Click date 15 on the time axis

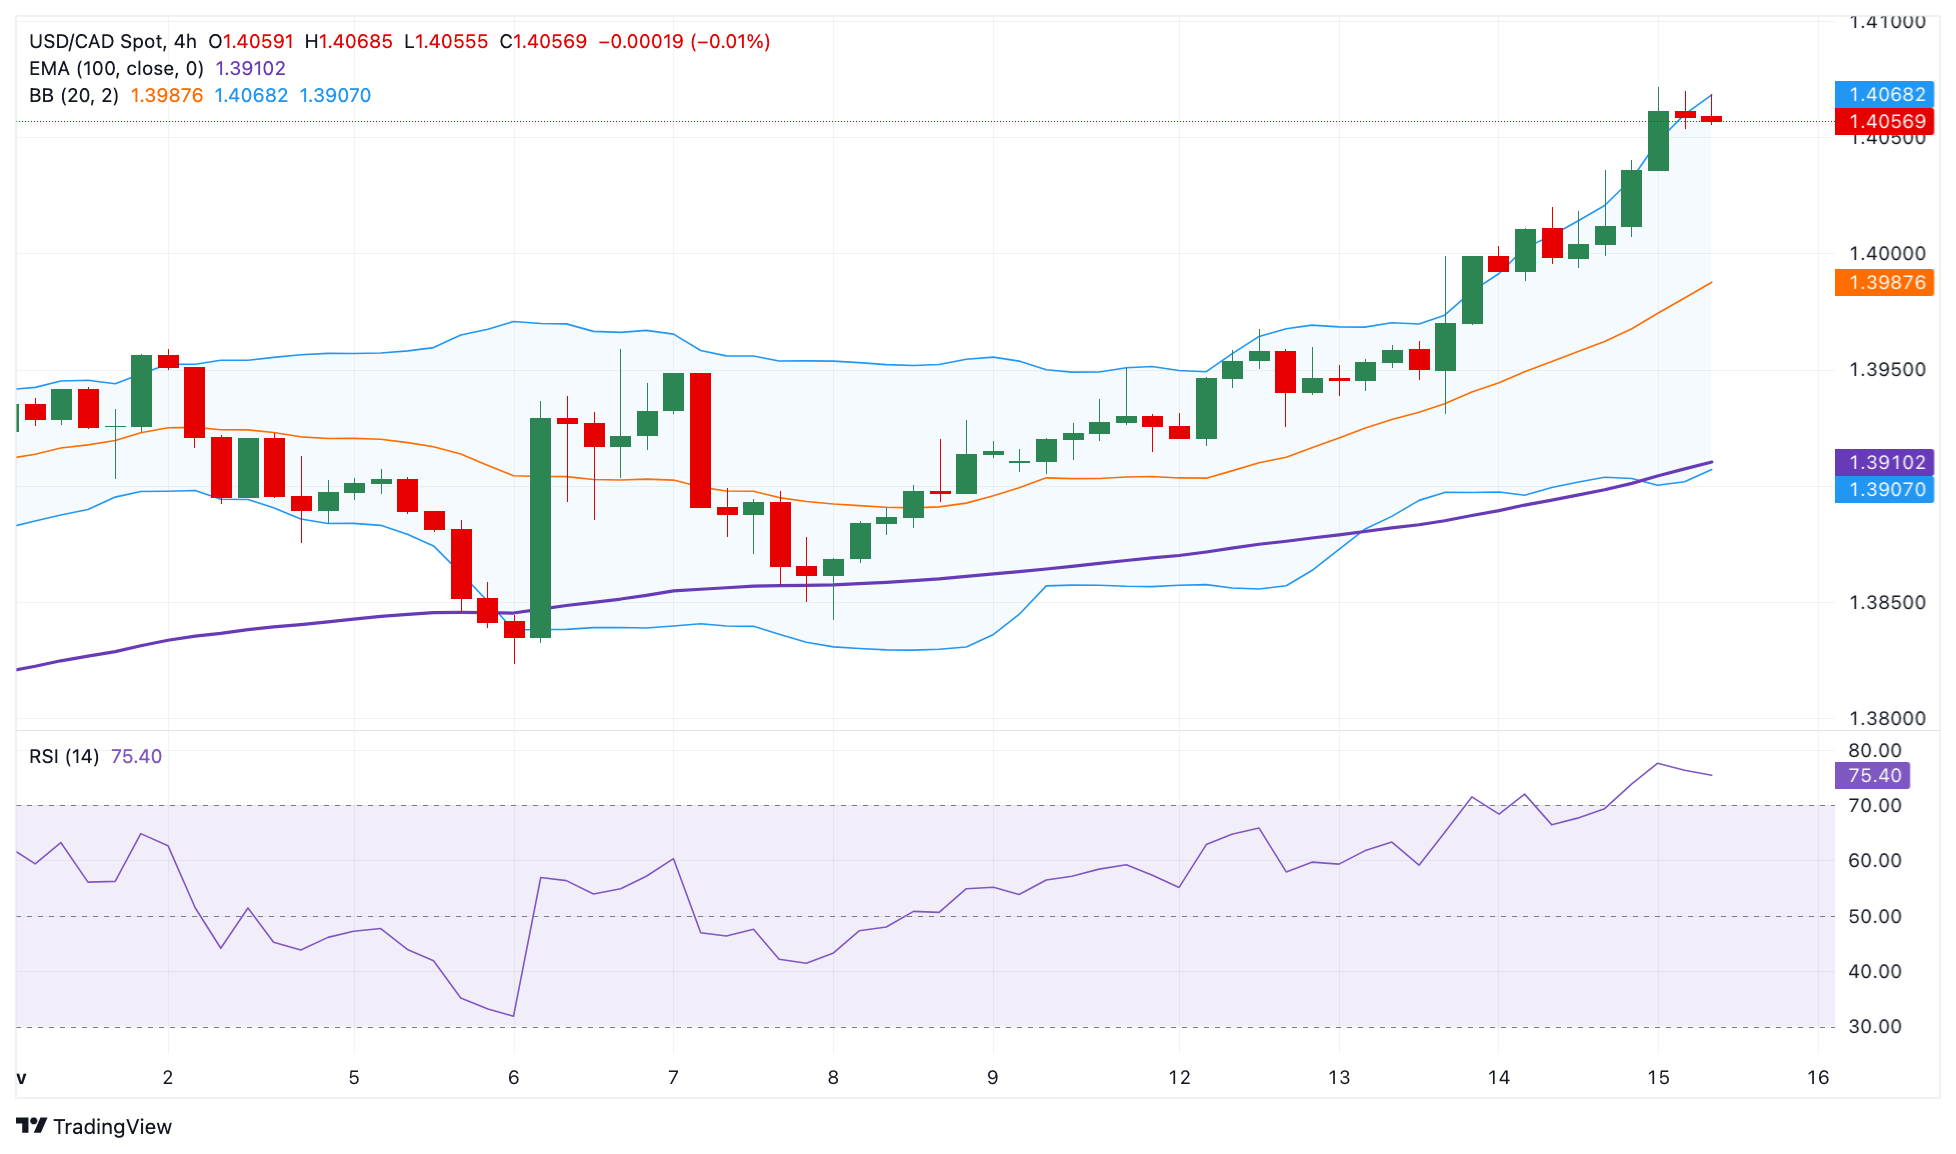click(x=1658, y=1077)
